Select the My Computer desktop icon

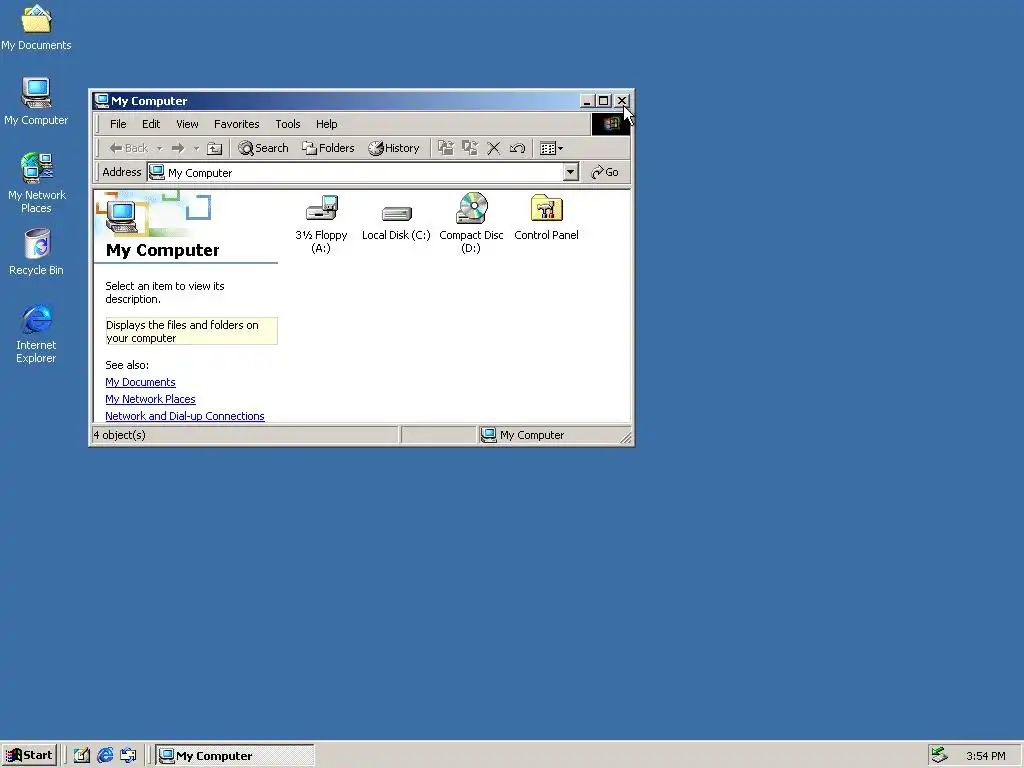[36, 102]
